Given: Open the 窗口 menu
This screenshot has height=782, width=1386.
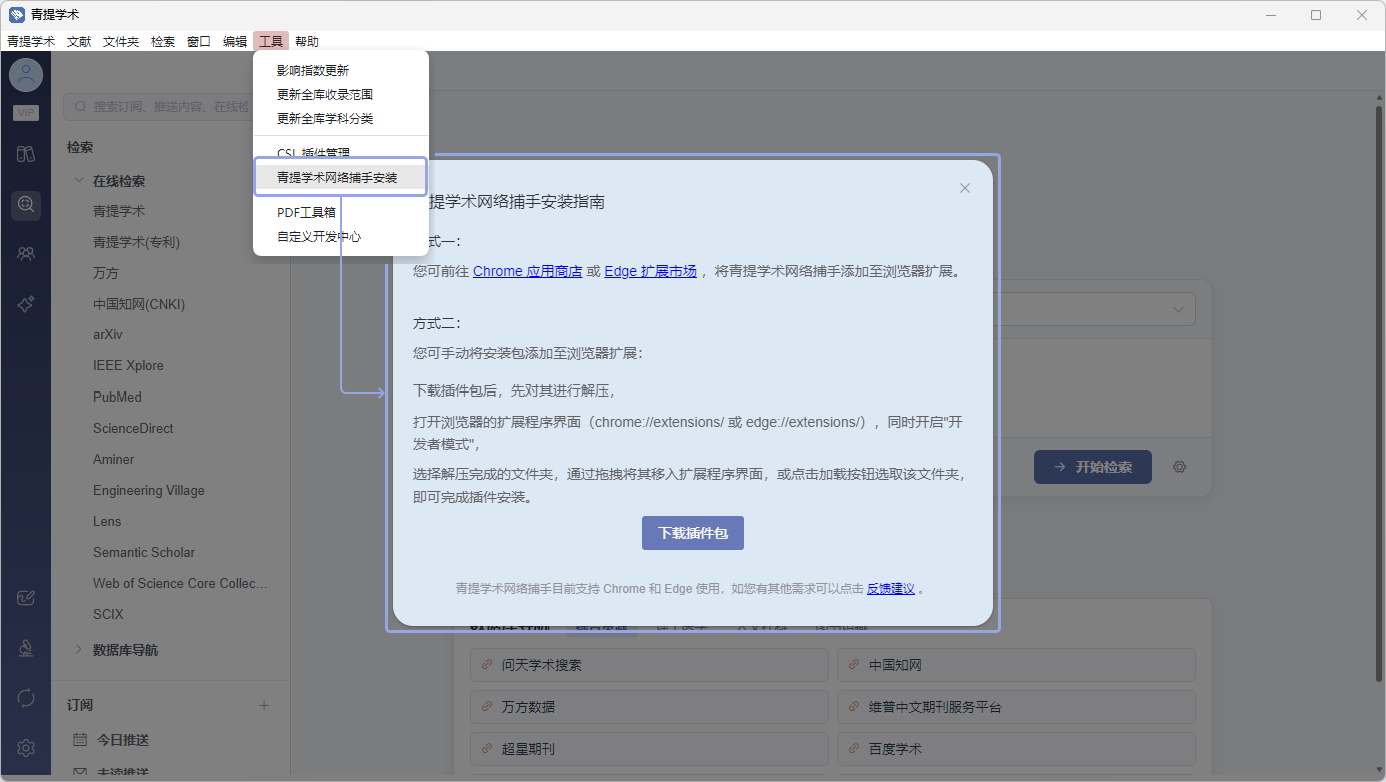Looking at the screenshot, I should tap(199, 41).
